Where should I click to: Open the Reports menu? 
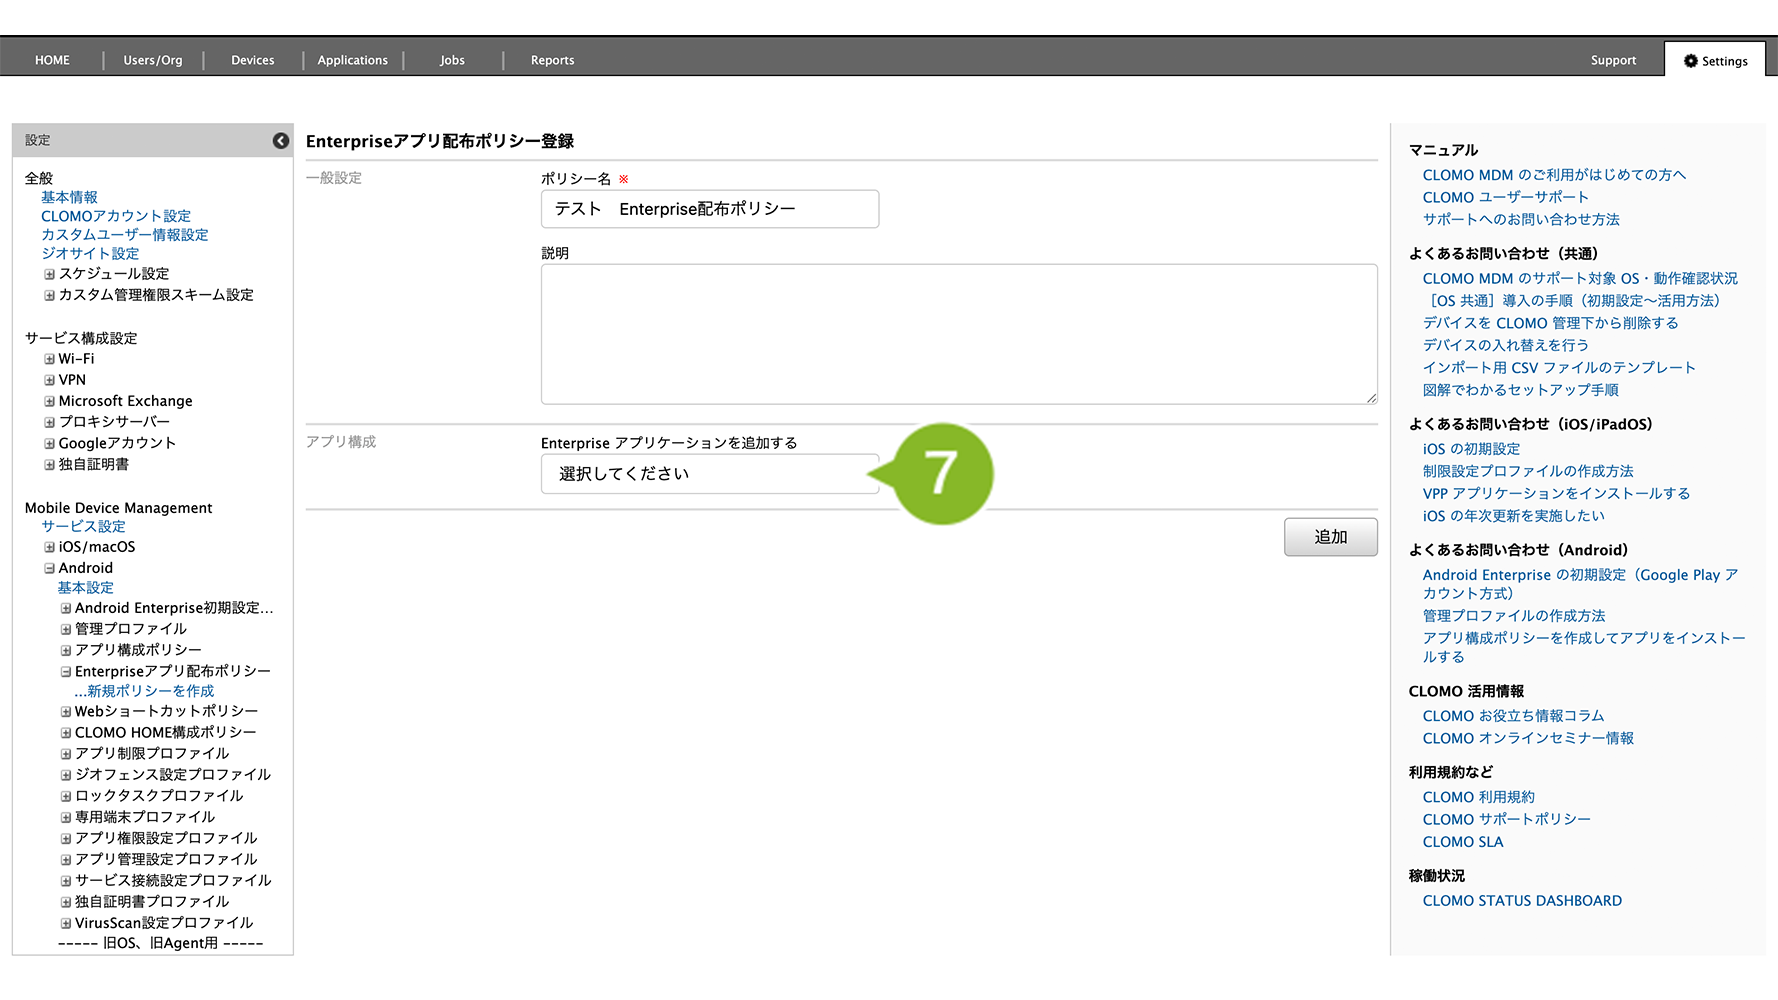pos(552,61)
